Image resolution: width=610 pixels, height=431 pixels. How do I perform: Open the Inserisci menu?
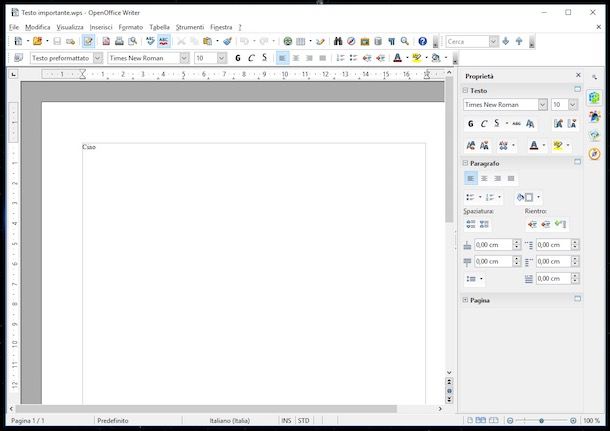pyautogui.click(x=101, y=27)
